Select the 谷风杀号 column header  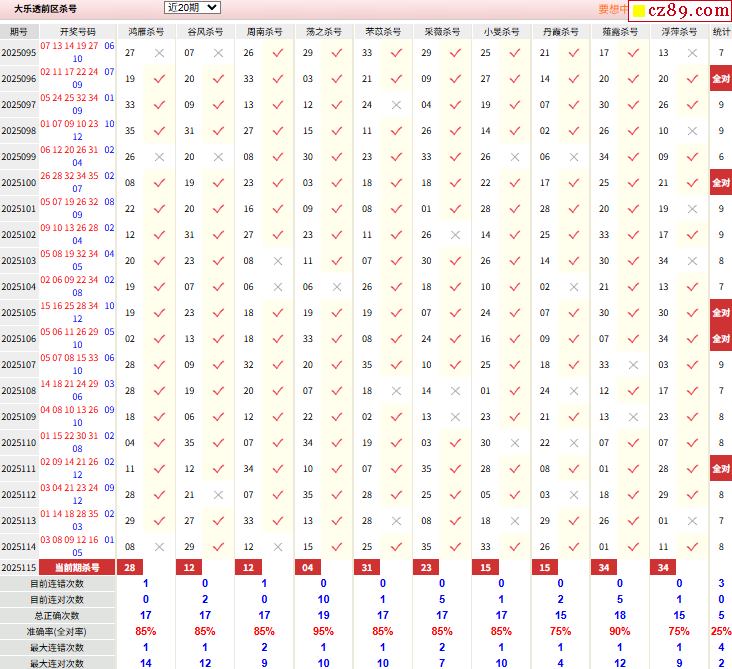click(205, 32)
